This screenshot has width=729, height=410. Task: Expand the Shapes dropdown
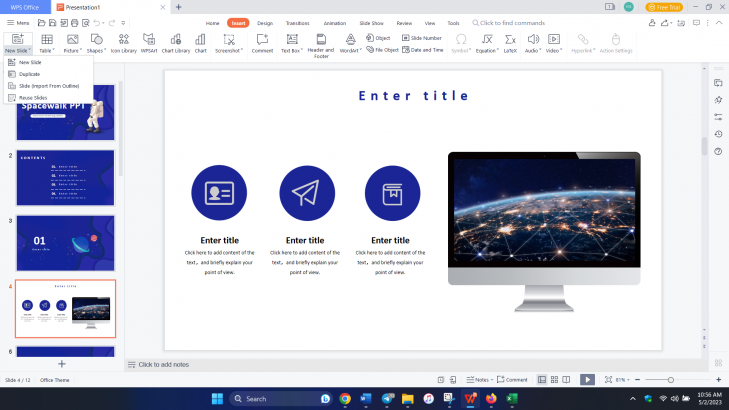click(x=105, y=51)
